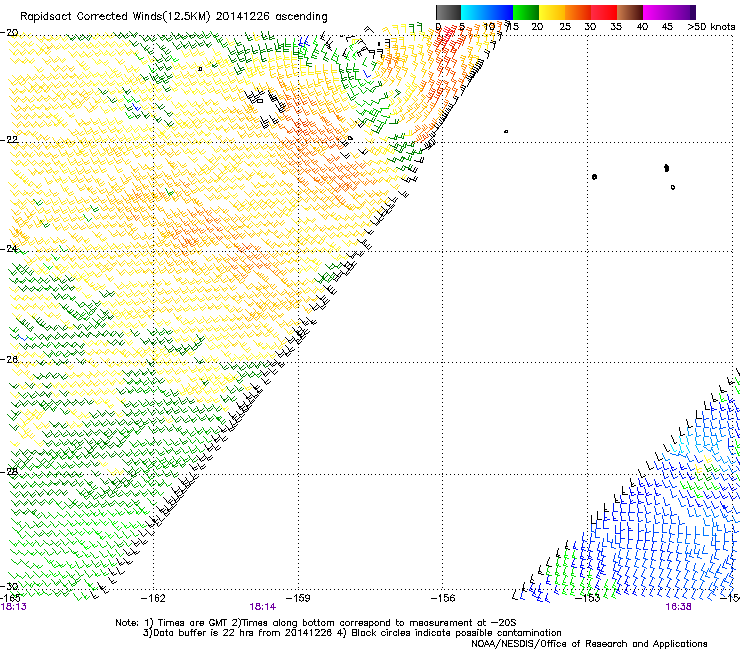Select the yellow 20-25 knots color segment
Viewport: 740px width, 650px height.
click(x=552, y=12)
